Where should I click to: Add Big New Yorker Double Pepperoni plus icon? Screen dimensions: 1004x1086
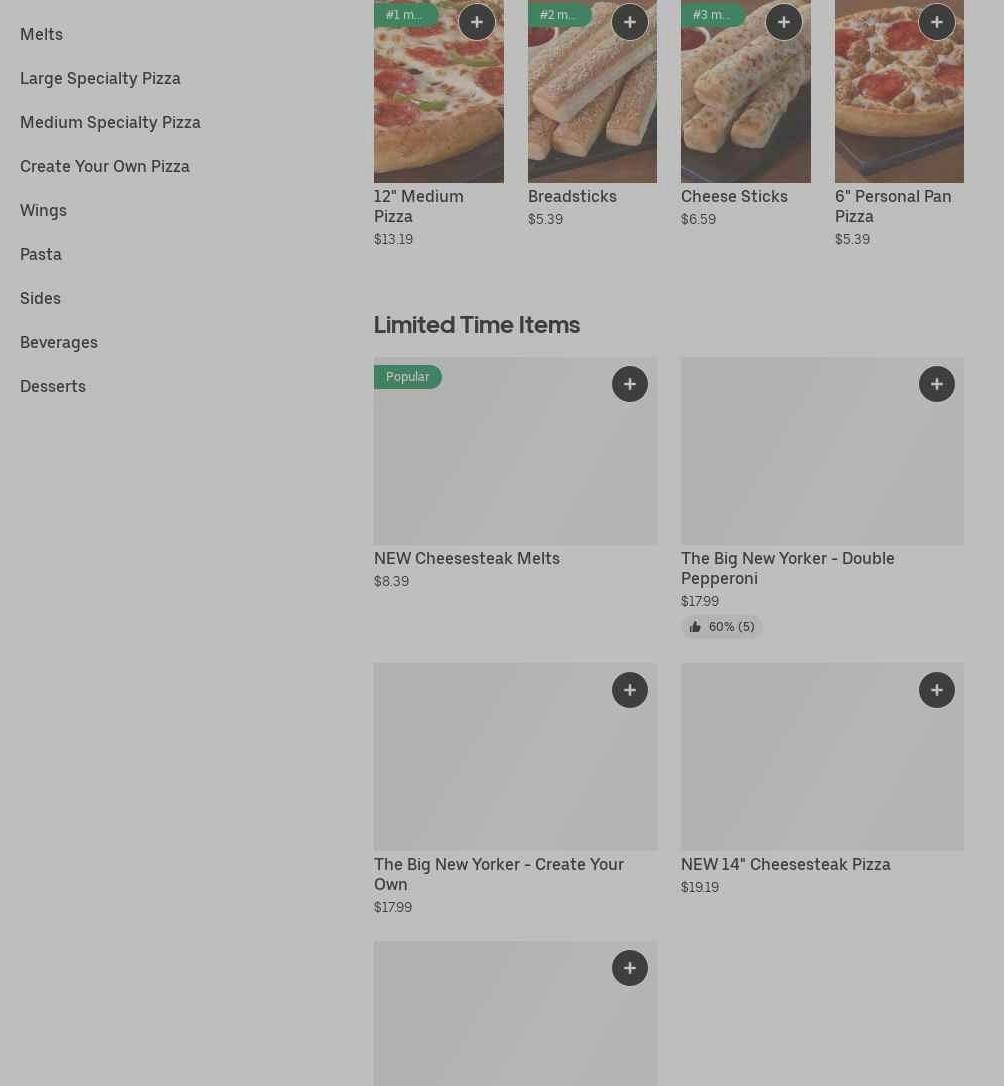937,384
